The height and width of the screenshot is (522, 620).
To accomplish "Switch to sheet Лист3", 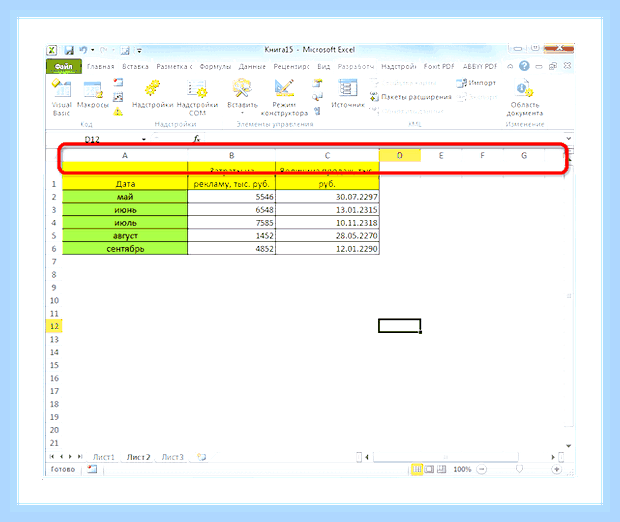I will pos(173,457).
